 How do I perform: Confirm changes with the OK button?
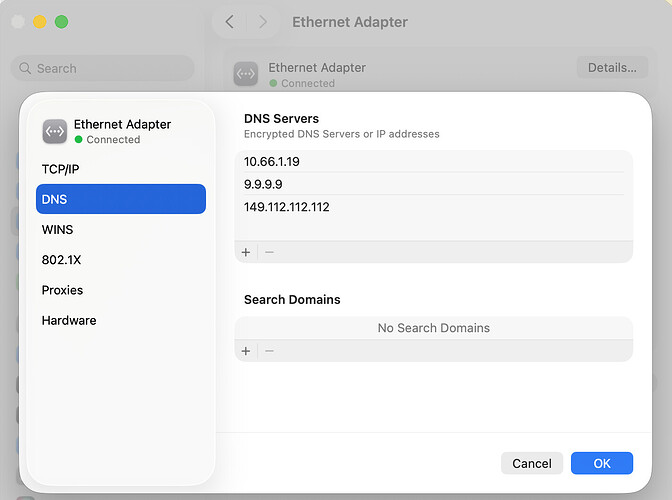pyautogui.click(x=601, y=463)
